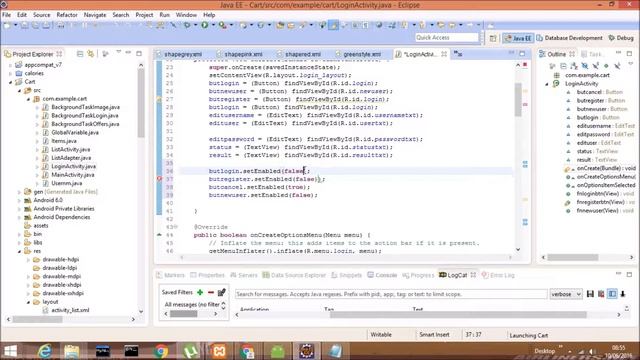640x360 pixels.
Task: Select BackgroundTaskOffers.java file
Action: click(x=85, y=124)
